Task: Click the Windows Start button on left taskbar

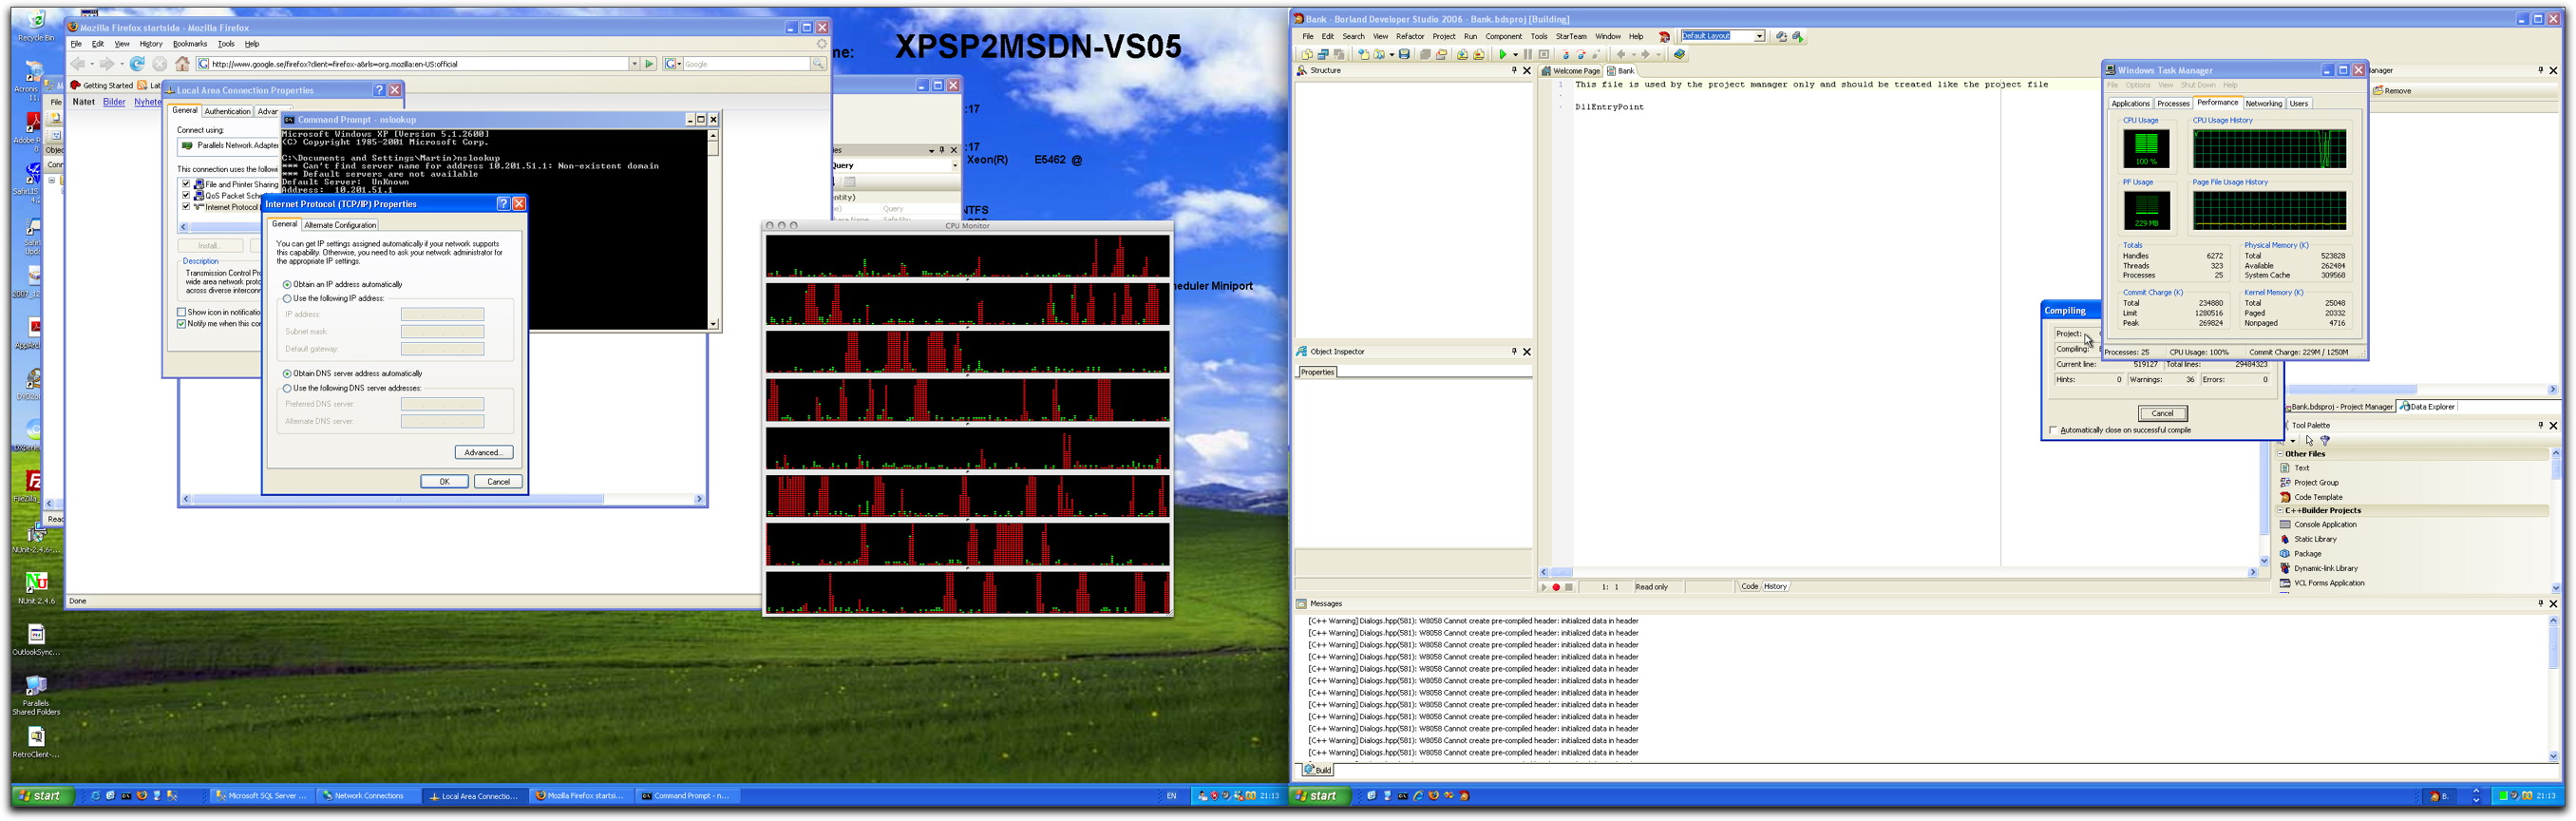Action: tap(40, 796)
